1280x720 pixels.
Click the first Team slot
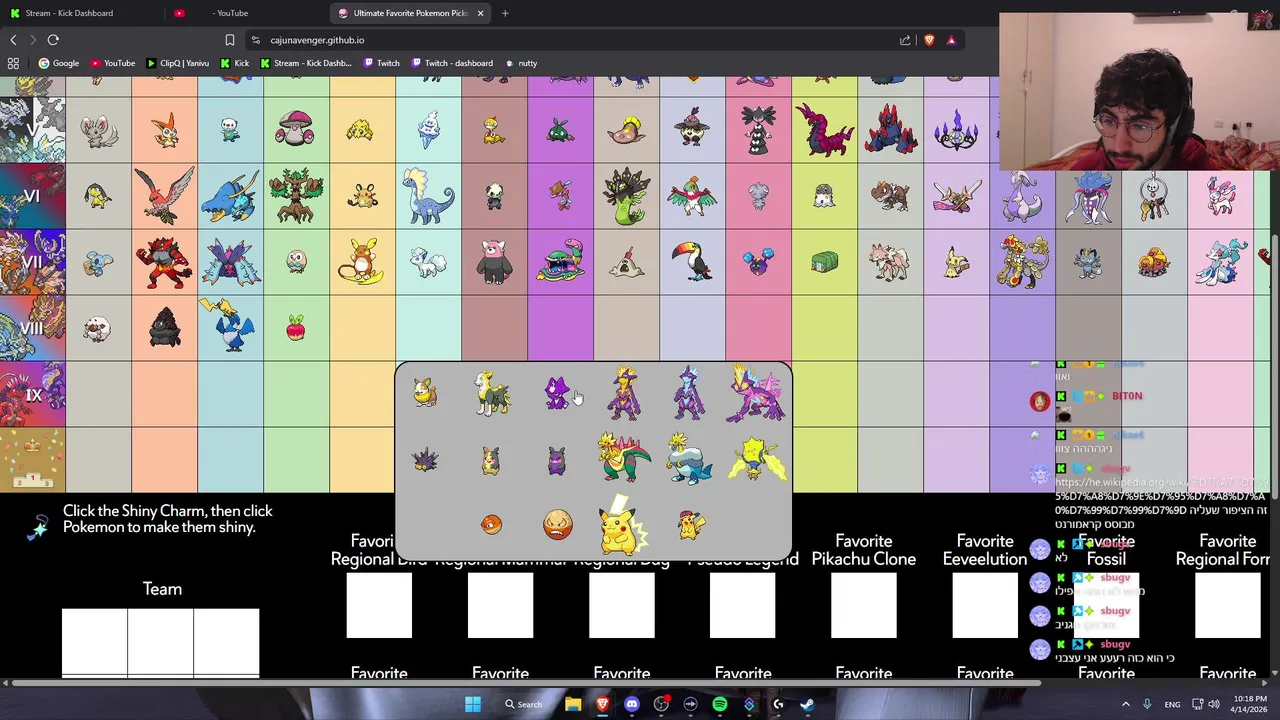click(95, 642)
